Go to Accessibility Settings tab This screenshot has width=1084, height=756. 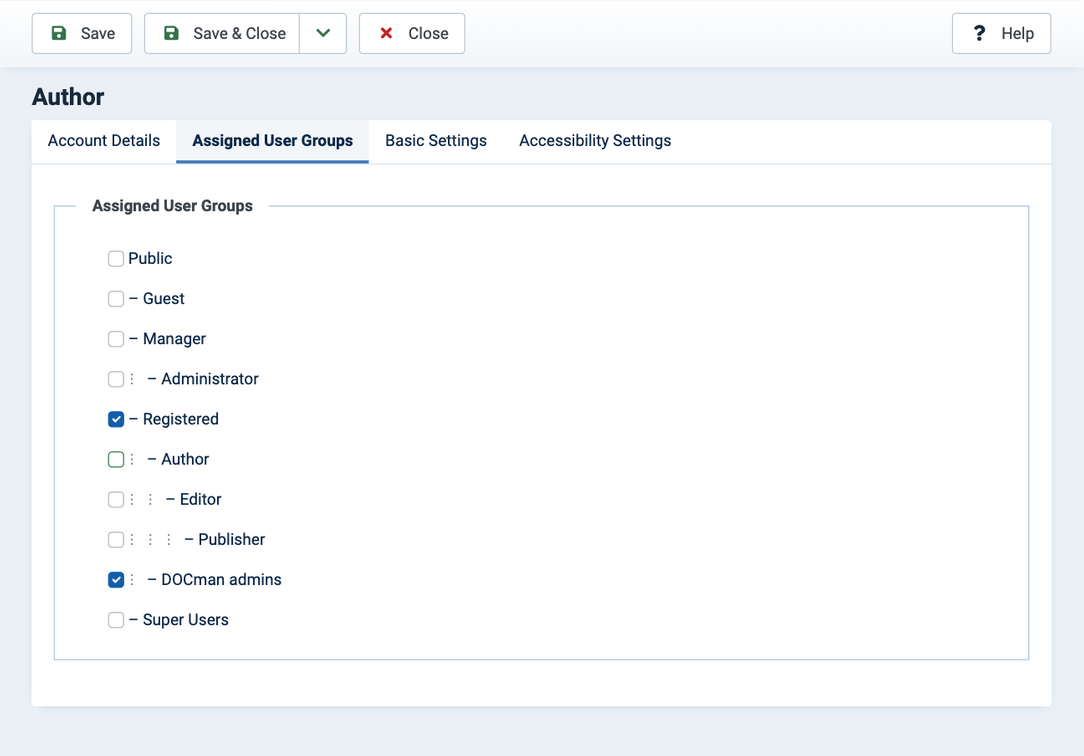[x=595, y=141]
